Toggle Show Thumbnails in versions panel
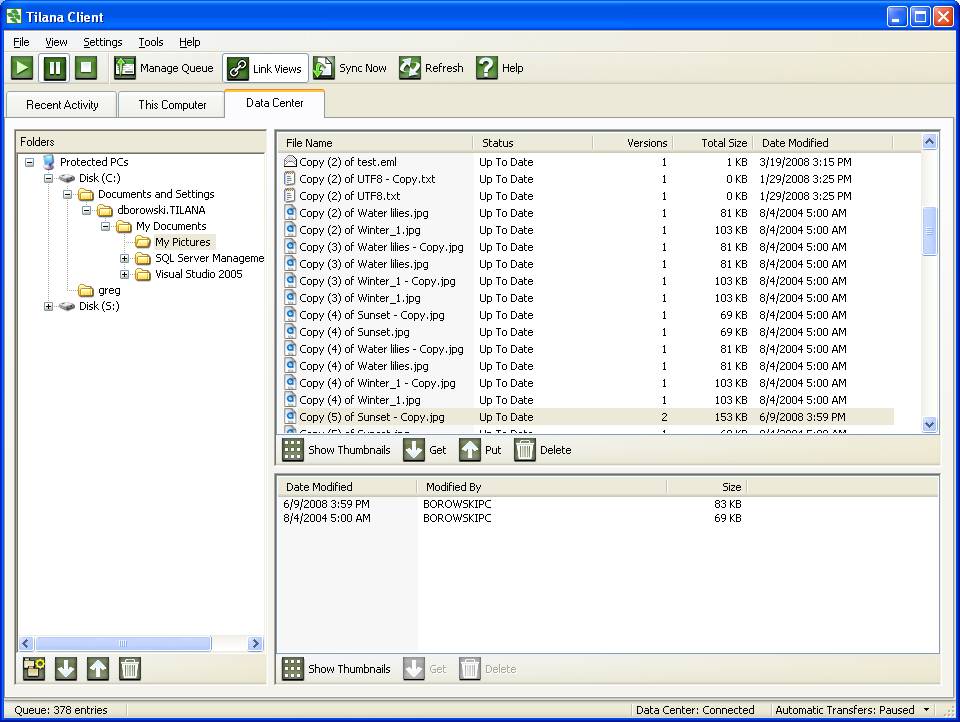Screen dimensions: 960x722 pyautogui.click(x=292, y=669)
